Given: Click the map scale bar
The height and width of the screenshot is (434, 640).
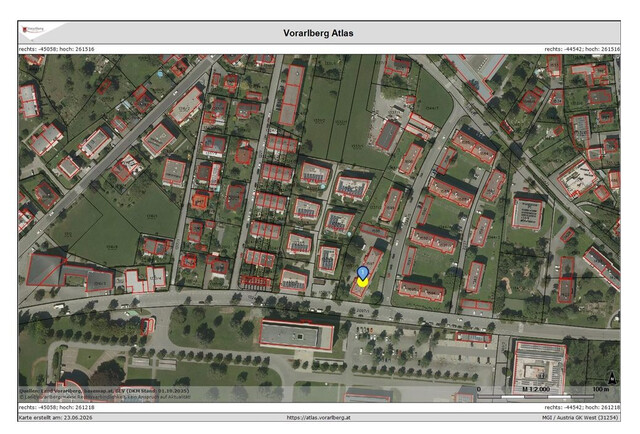Looking at the screenshot, I should pos(536,396).
